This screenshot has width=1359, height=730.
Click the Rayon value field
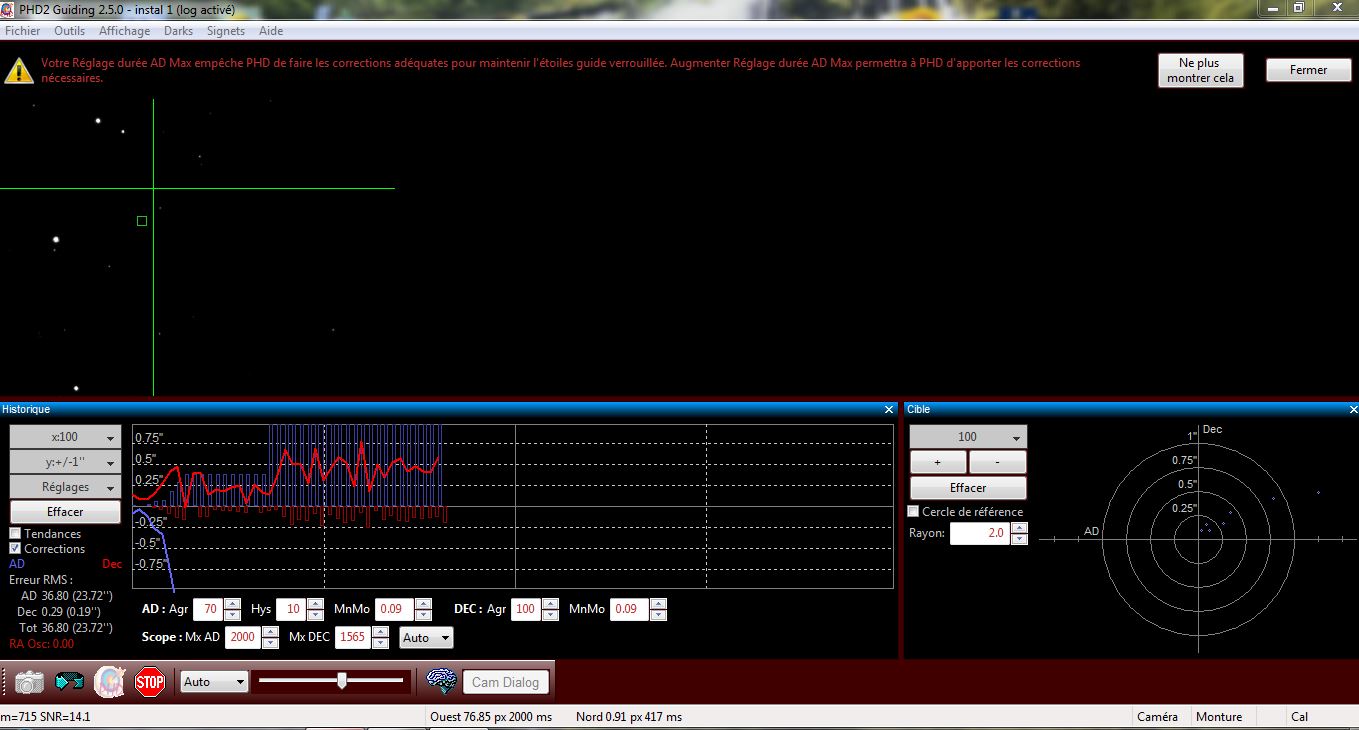click(x=979, y=534)
